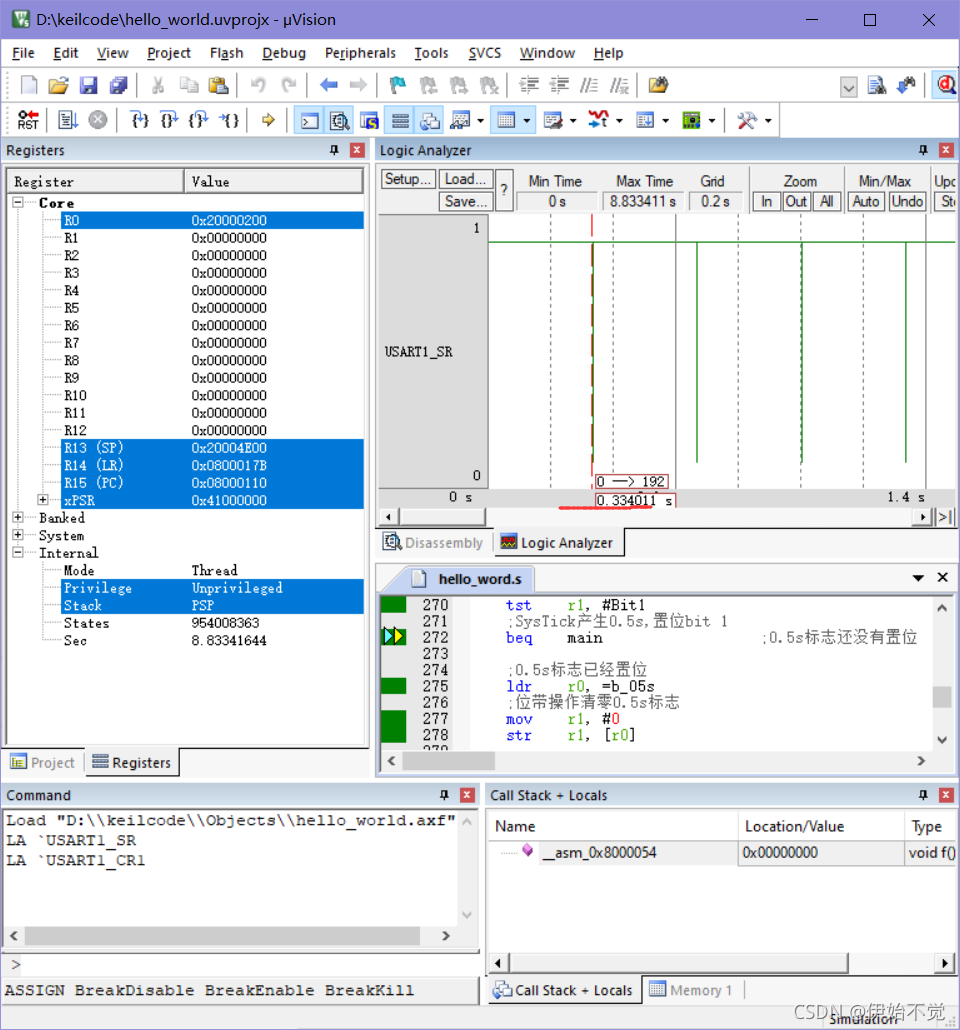960x1030 pixels.
Task: Toggle Symbols window button
Action: pyautogui.click(x=369, y=120)
